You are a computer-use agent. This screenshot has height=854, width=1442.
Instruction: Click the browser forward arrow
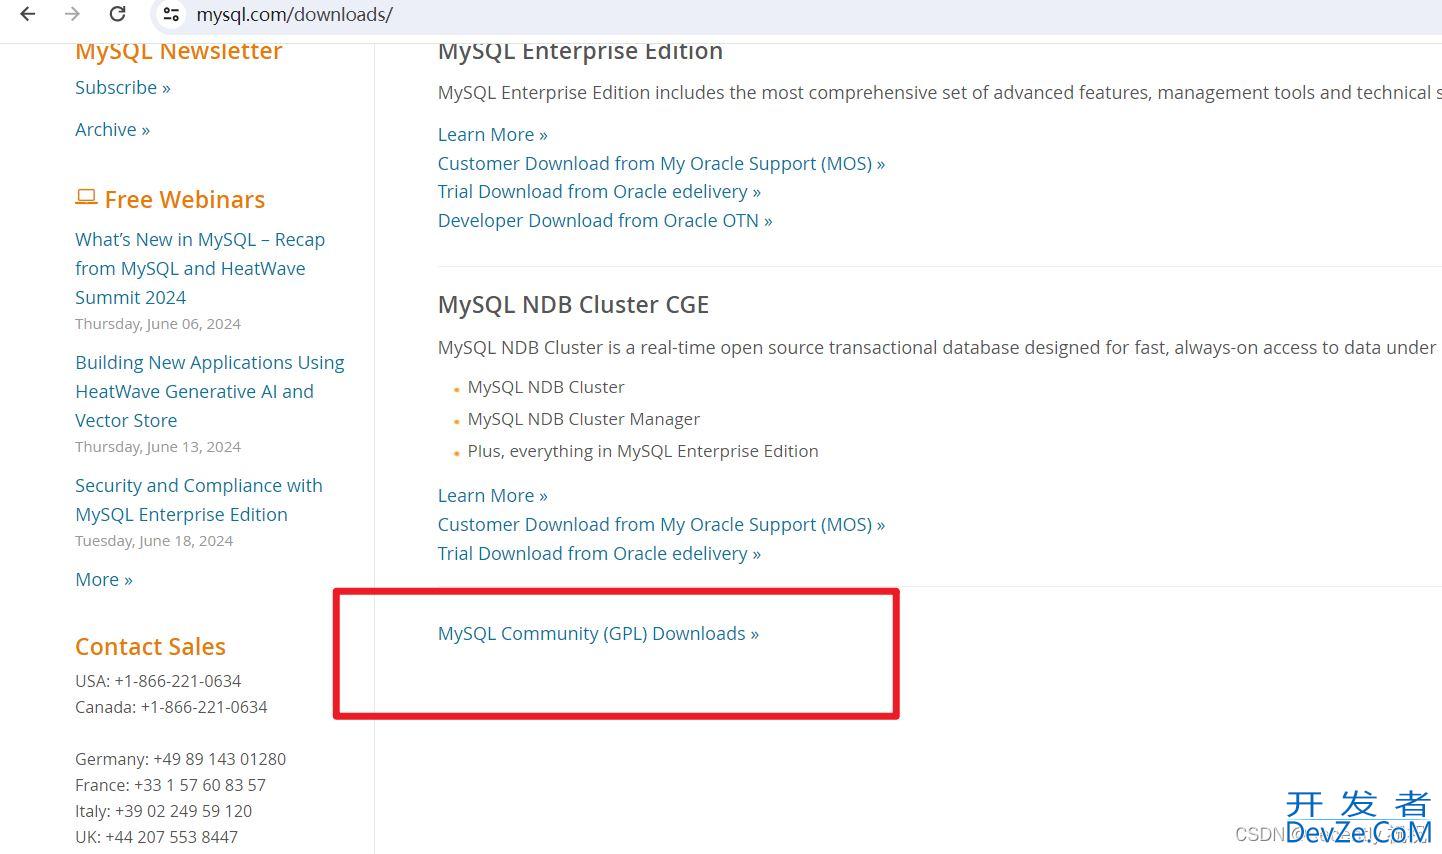[72, 14]
